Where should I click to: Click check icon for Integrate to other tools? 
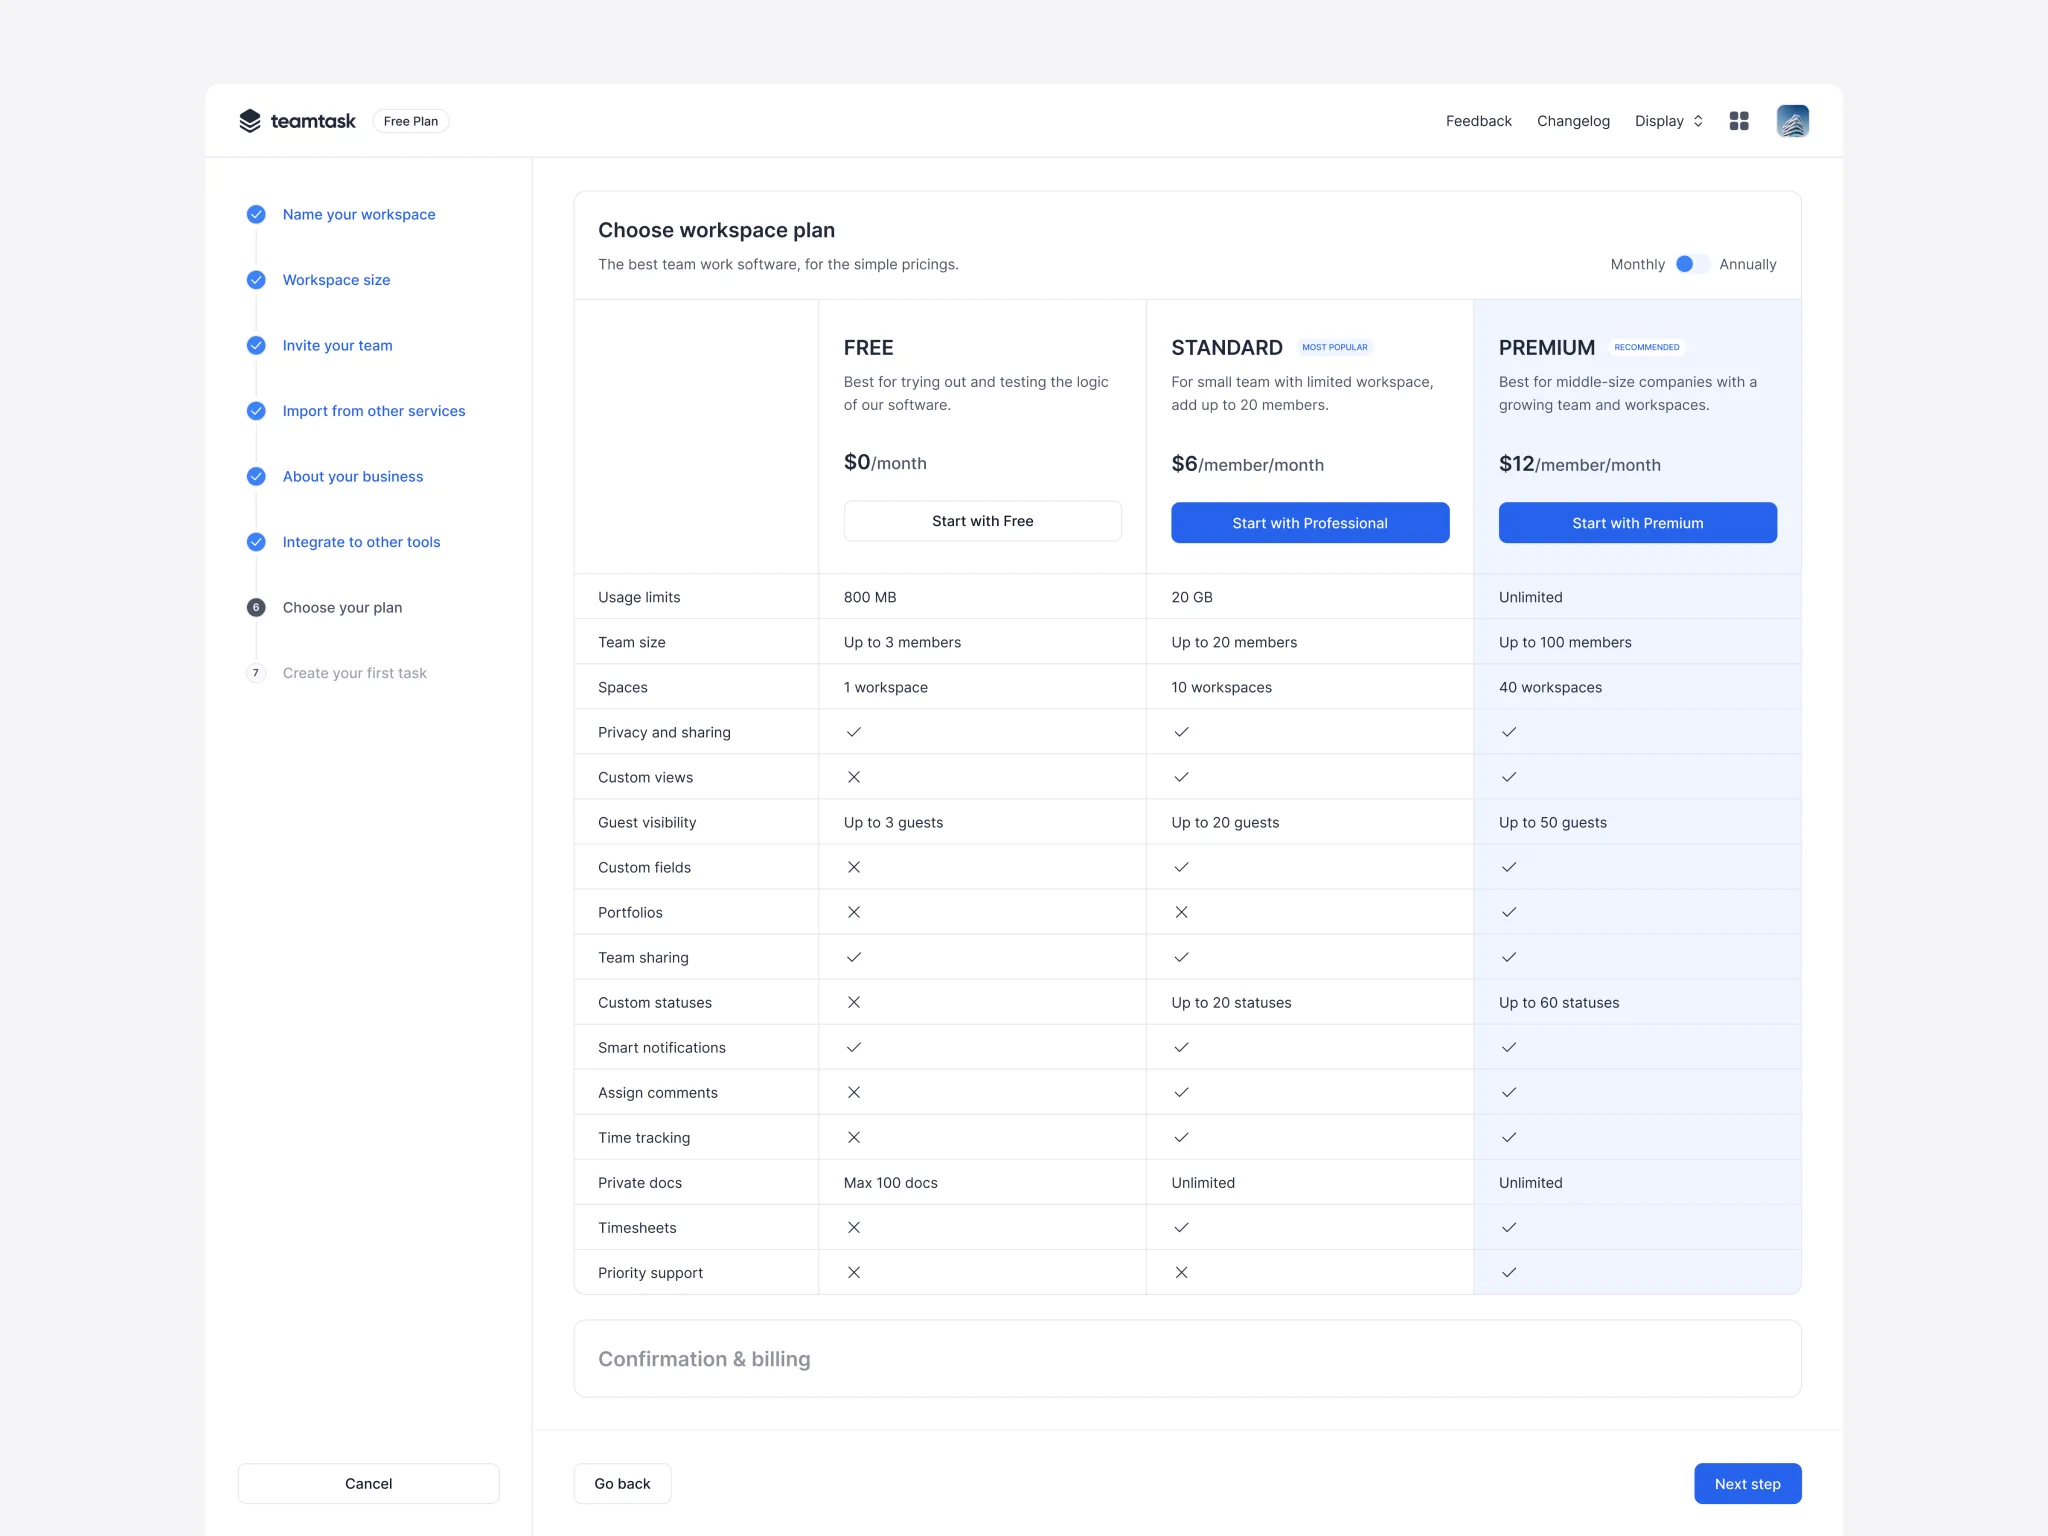[256, 542]
